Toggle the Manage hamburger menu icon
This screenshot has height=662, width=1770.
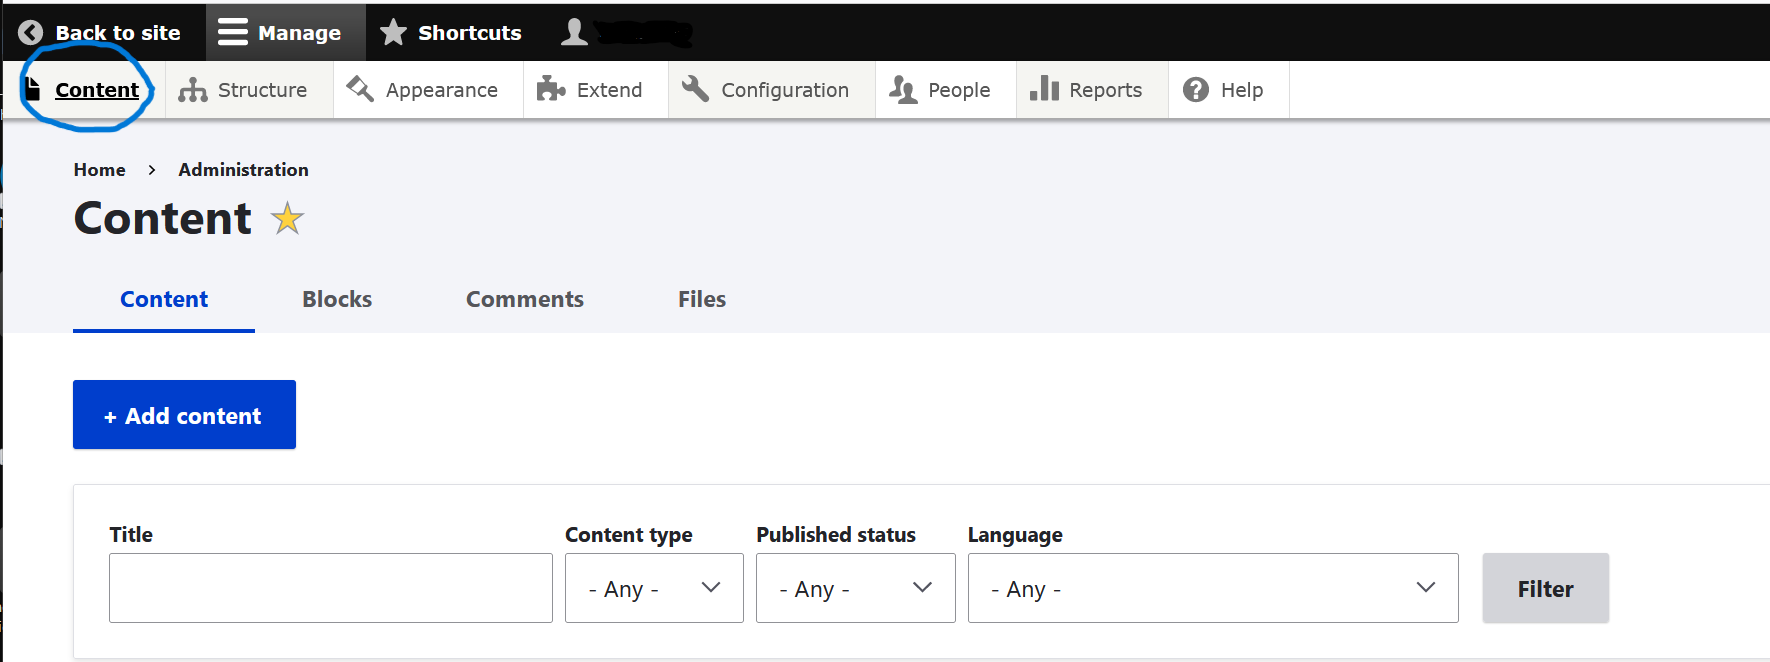[233, 32]
